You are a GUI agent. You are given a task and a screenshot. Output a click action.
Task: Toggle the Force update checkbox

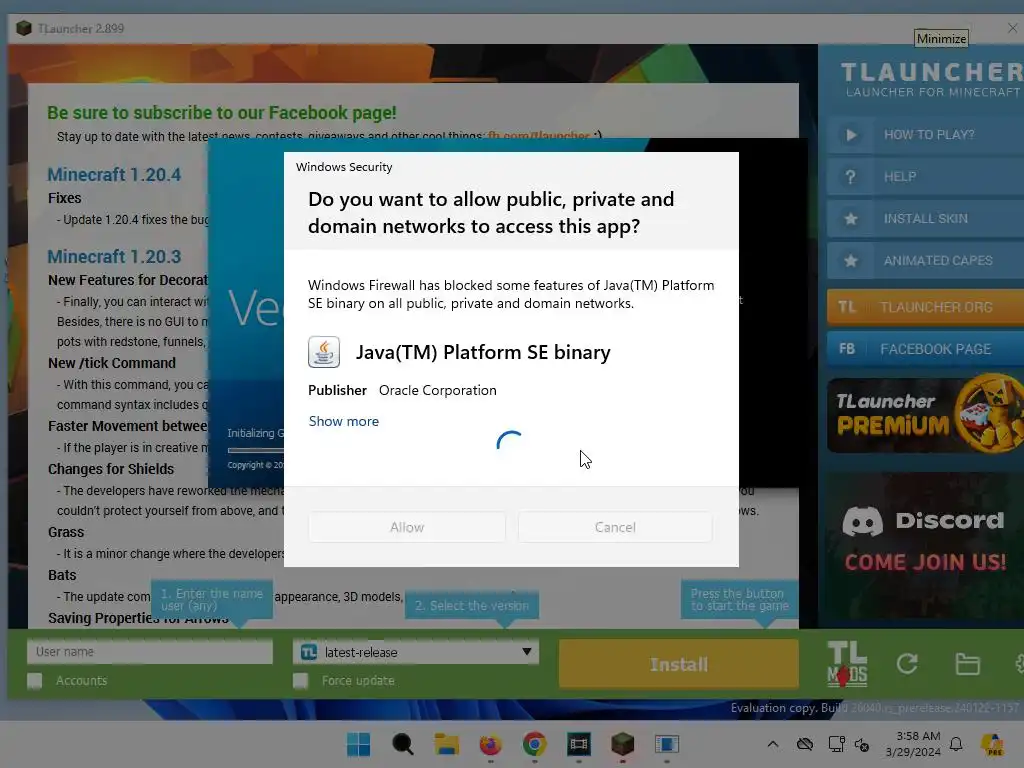coord(300,681)
